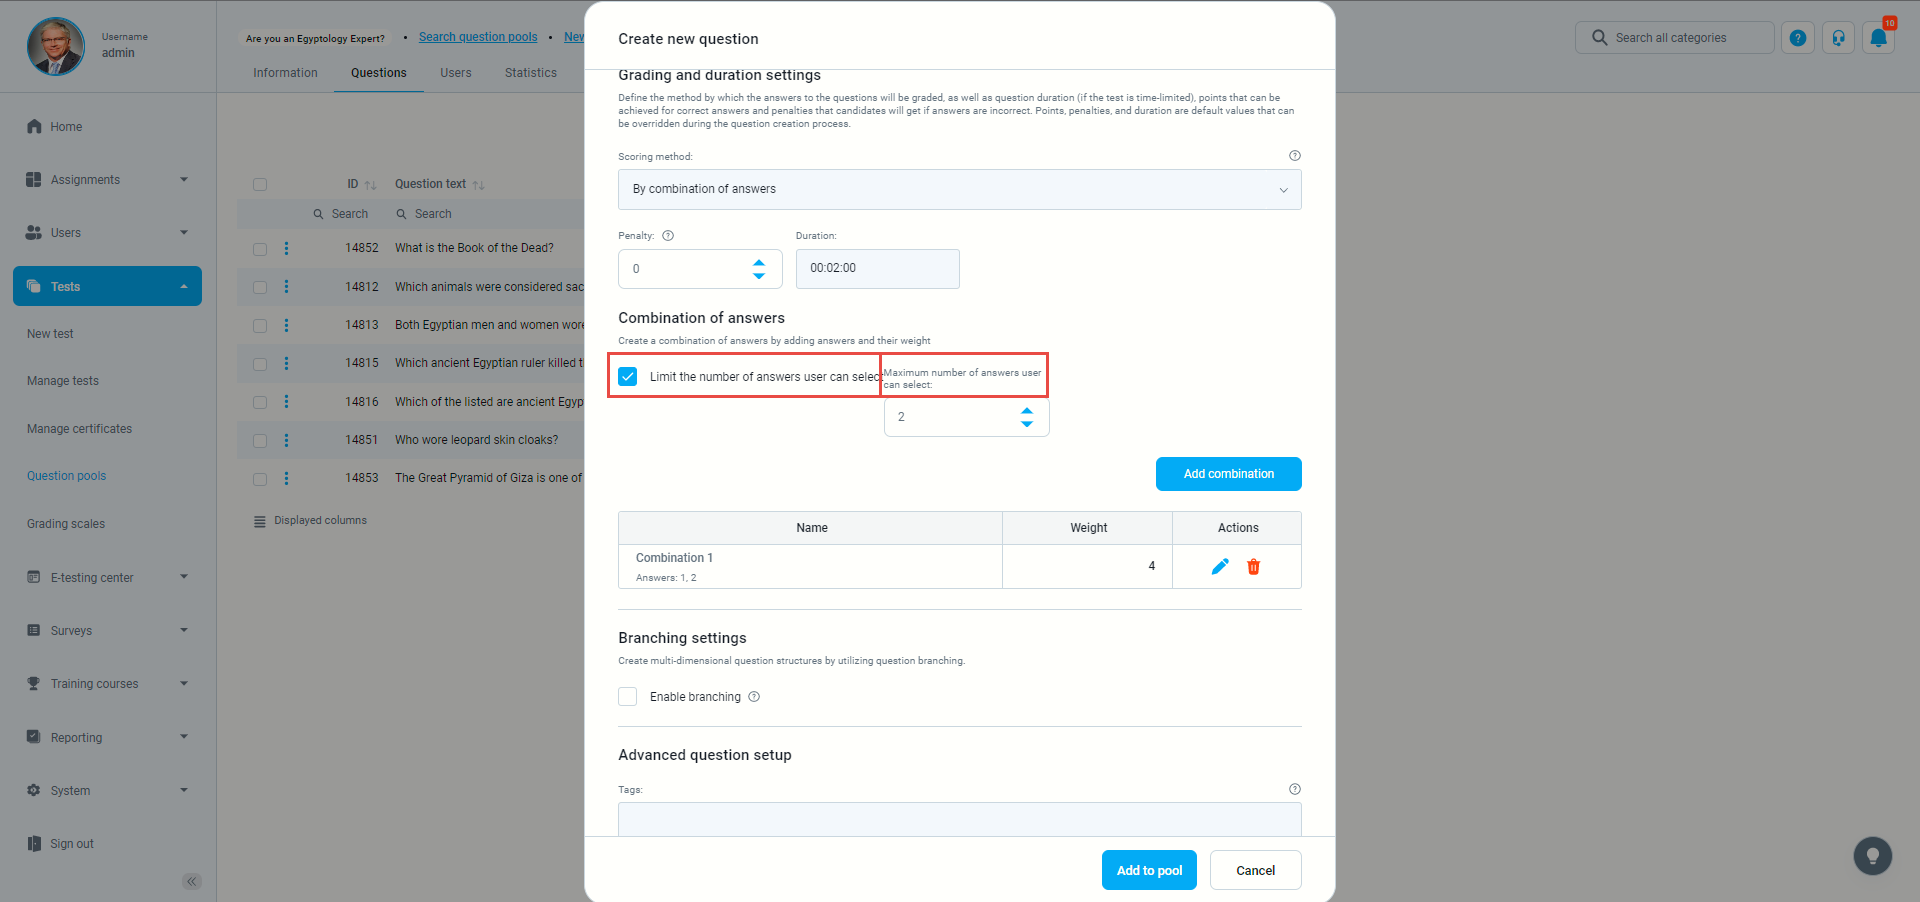Collapse the sidebar with double-chevron icon
This screenshot has height=902, width=1920.
click(x=192, y=881)
